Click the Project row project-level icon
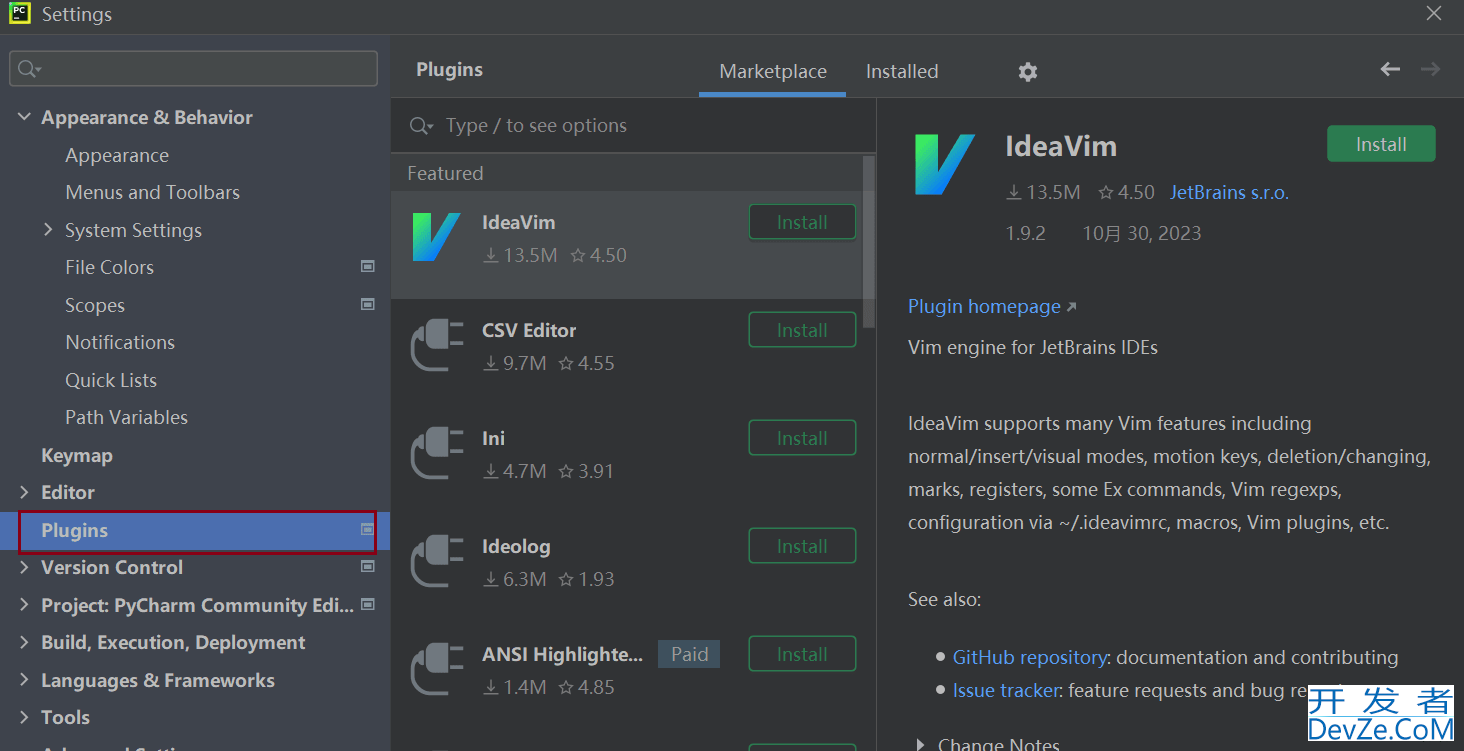Viewport: 1464px width, 751px height. point(367,604)
